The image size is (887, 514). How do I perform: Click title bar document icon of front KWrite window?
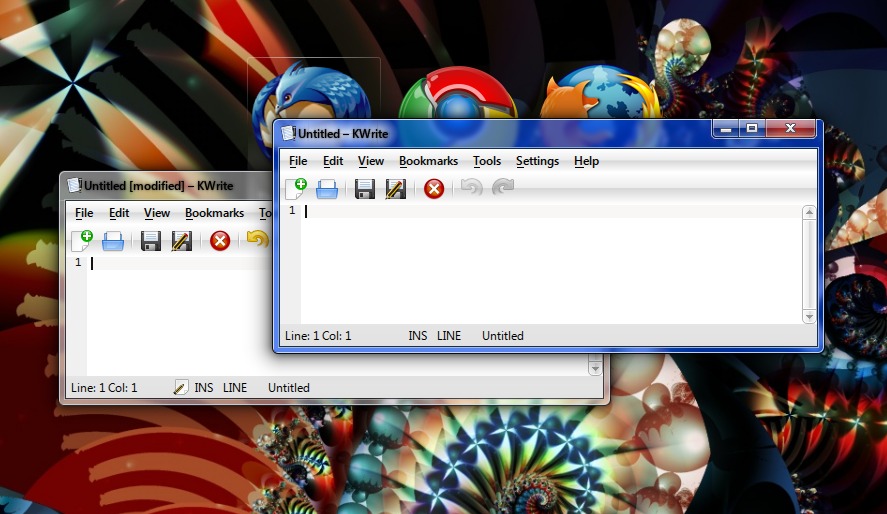tap(289, 133)
